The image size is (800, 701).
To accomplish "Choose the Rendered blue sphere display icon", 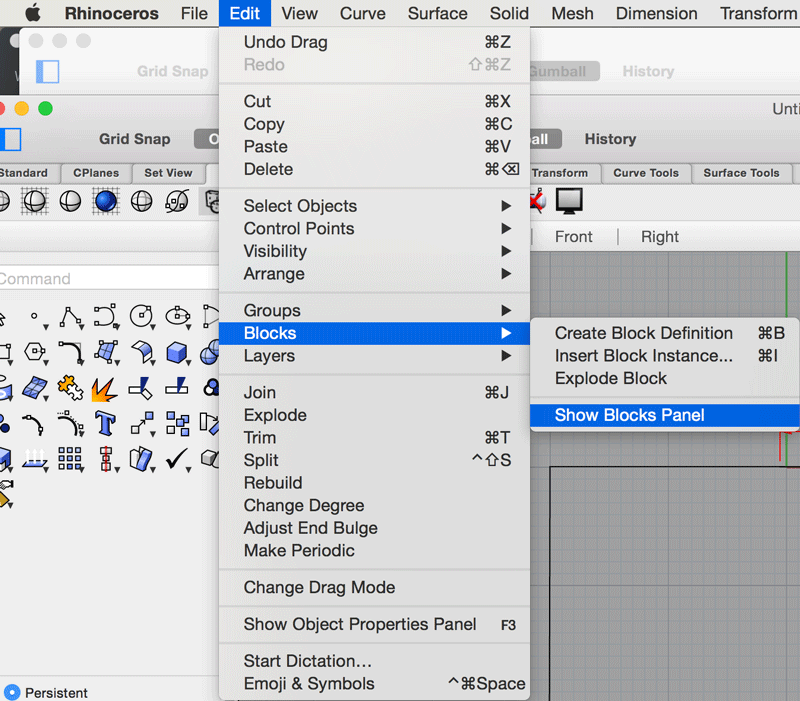I will 106,201.
